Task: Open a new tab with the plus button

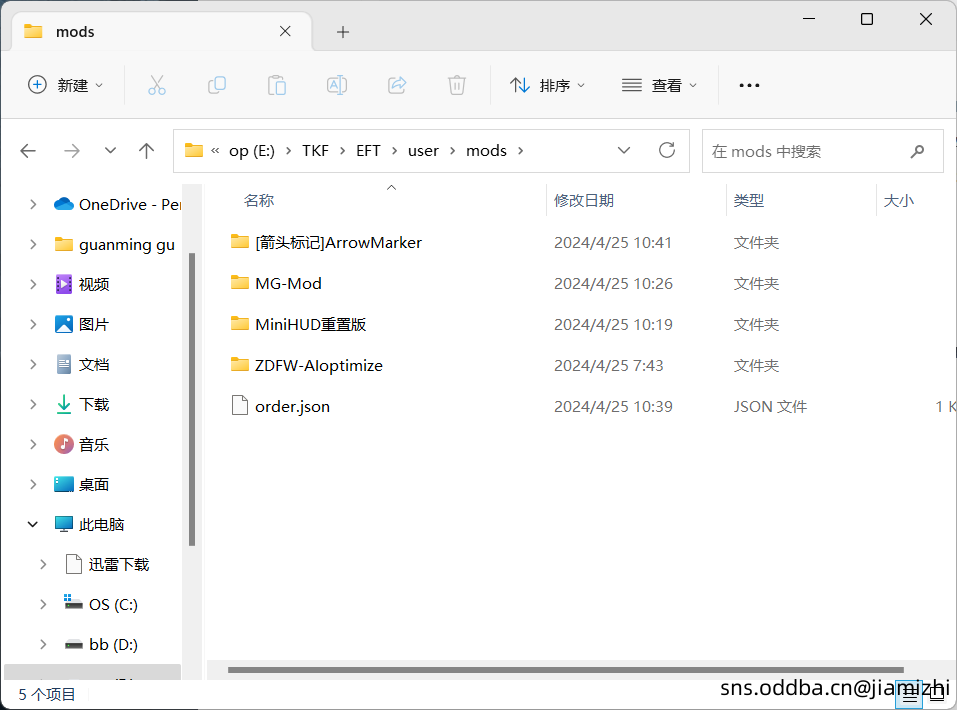Action: pyautogui.click(x=343, y=31)
